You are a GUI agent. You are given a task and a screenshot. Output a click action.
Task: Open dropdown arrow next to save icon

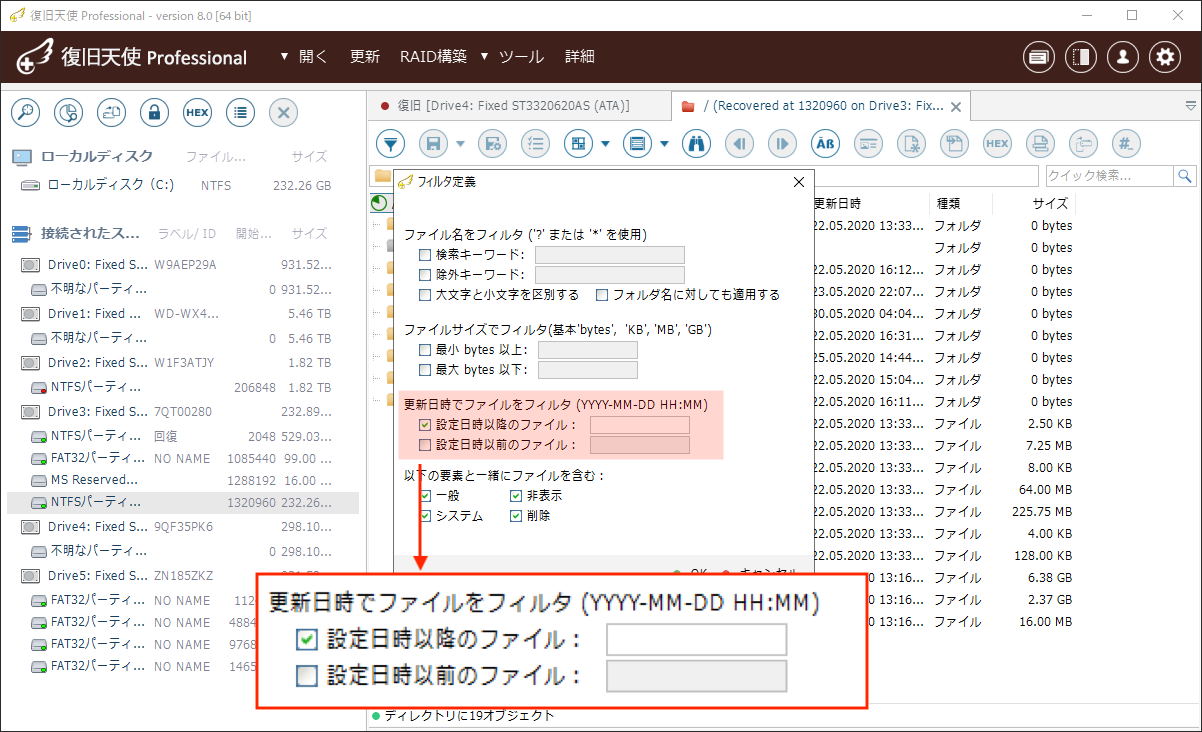click(462, 144)
